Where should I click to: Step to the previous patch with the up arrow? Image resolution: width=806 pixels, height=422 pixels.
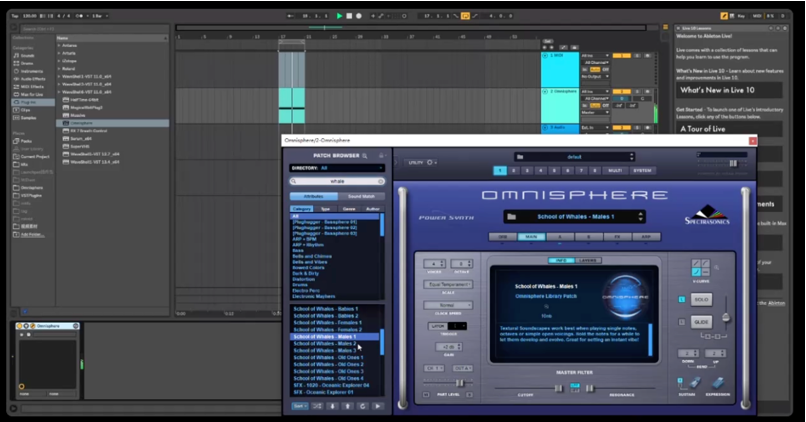coord(347,406)
